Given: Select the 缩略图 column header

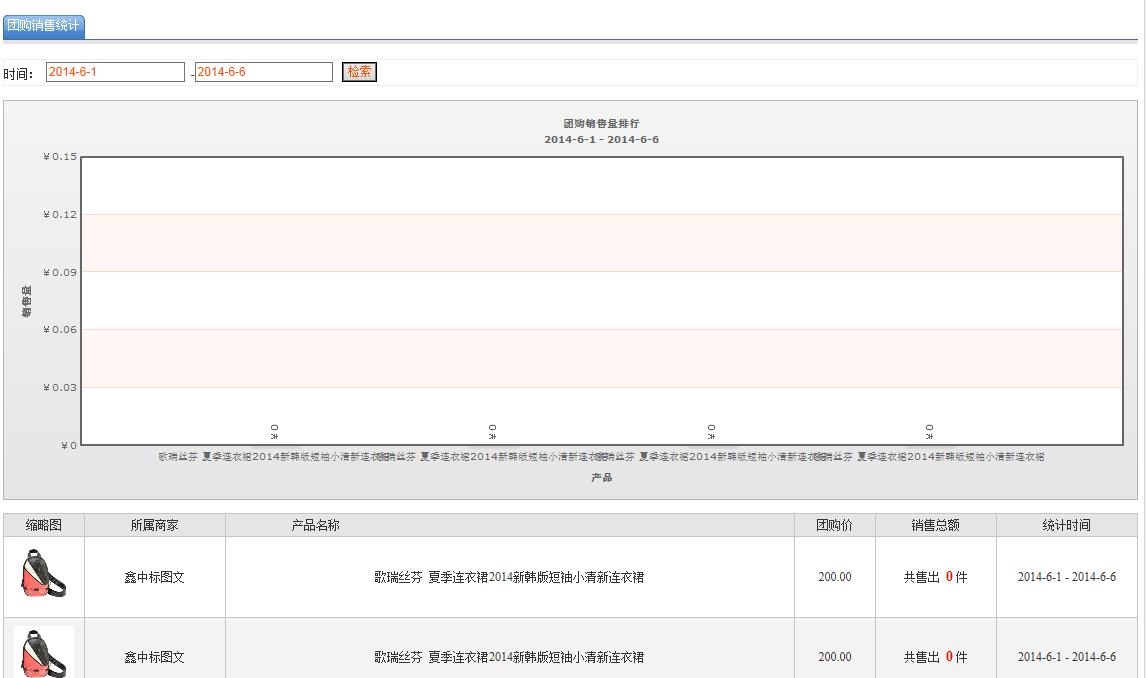Looking at the screenshot, I should tap(44, 525).
